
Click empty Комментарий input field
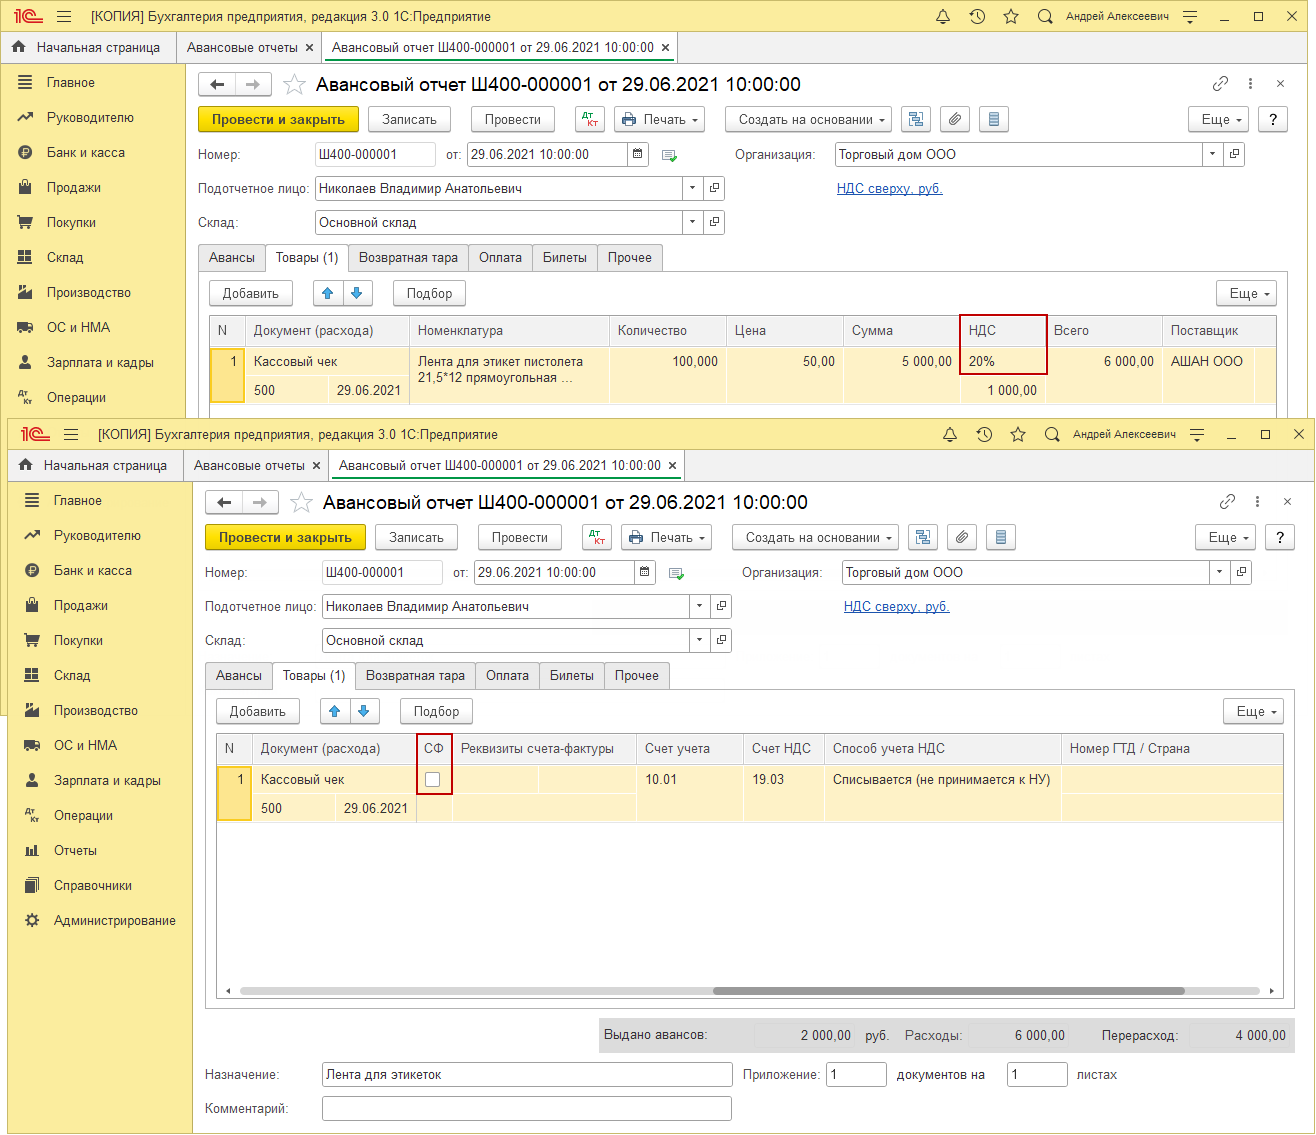(527, 1108)
